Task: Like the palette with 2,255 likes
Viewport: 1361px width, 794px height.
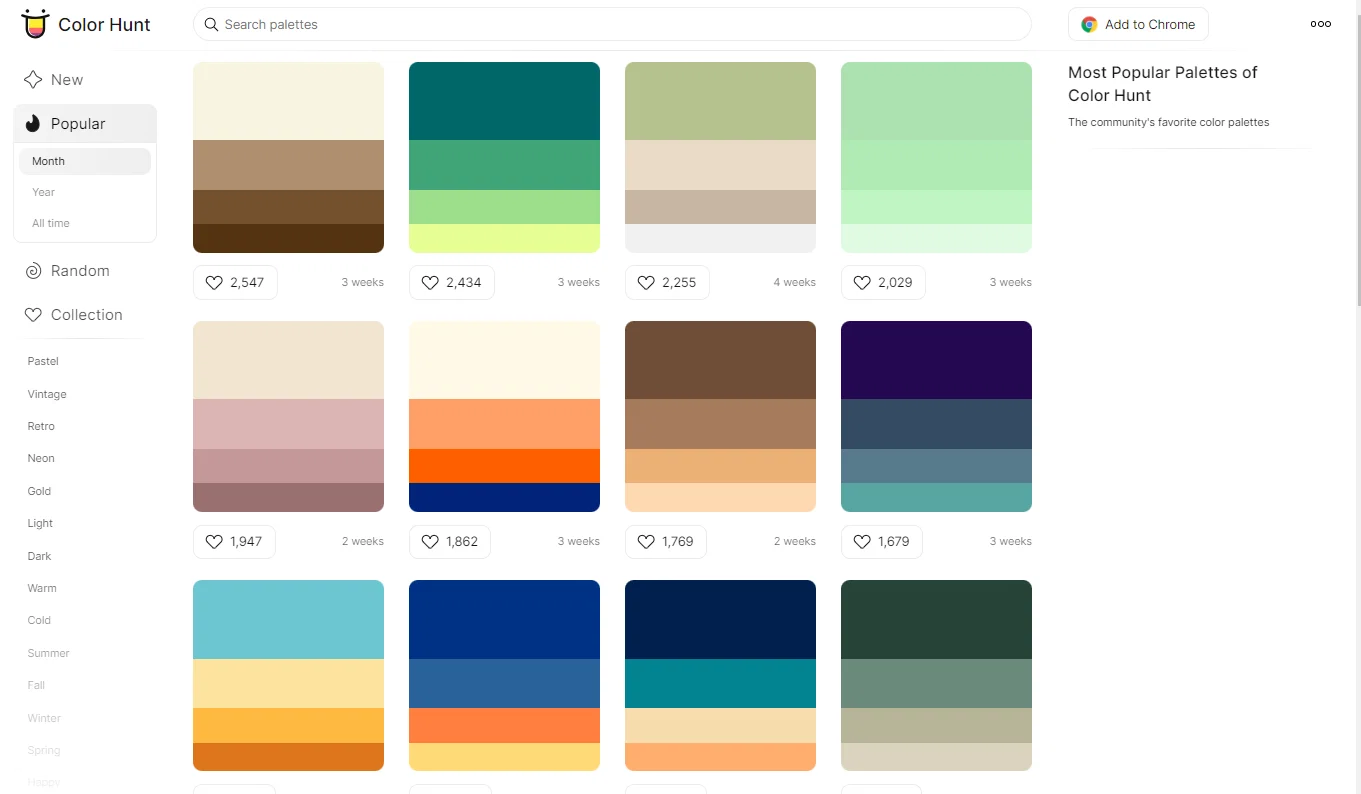Action: (x=667, y=283)
